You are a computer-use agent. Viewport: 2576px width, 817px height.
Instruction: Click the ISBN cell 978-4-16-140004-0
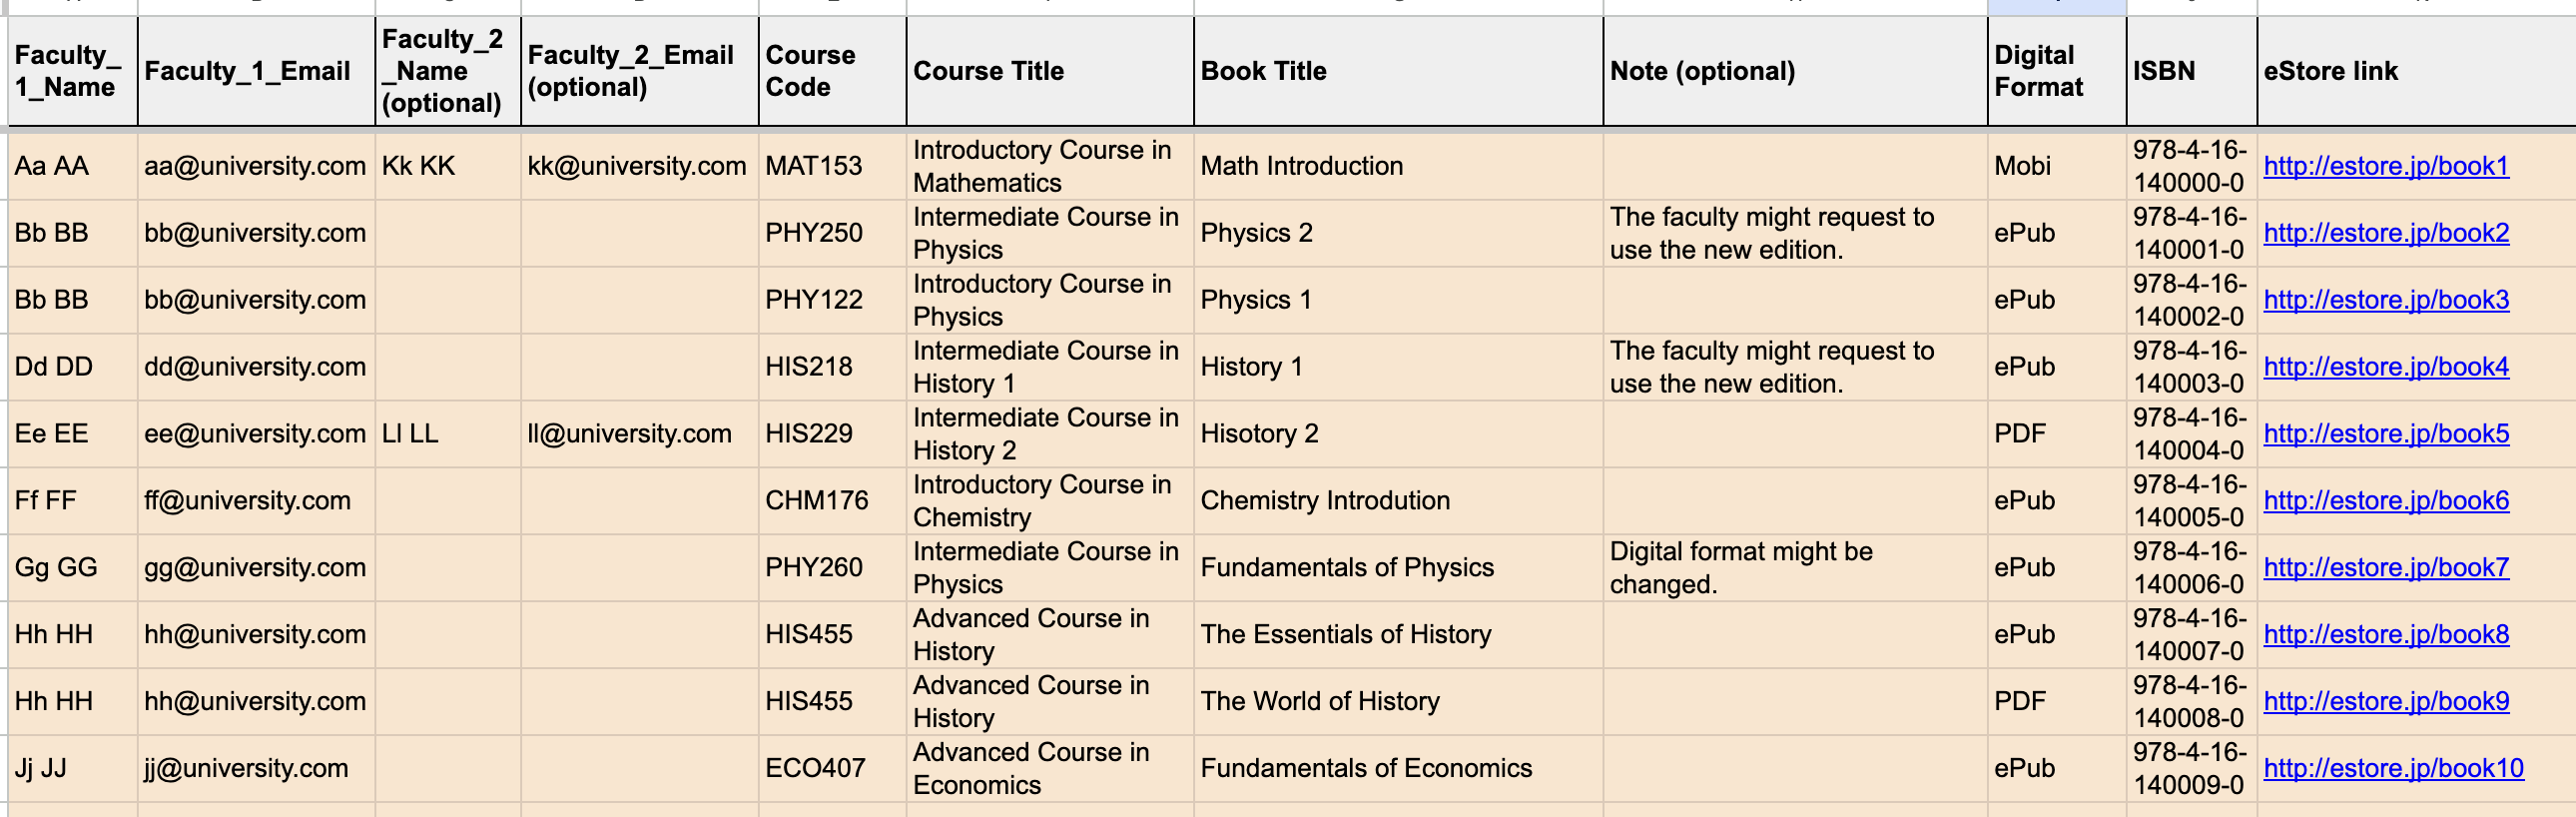pyautogui.click(x=2191, y=434)
